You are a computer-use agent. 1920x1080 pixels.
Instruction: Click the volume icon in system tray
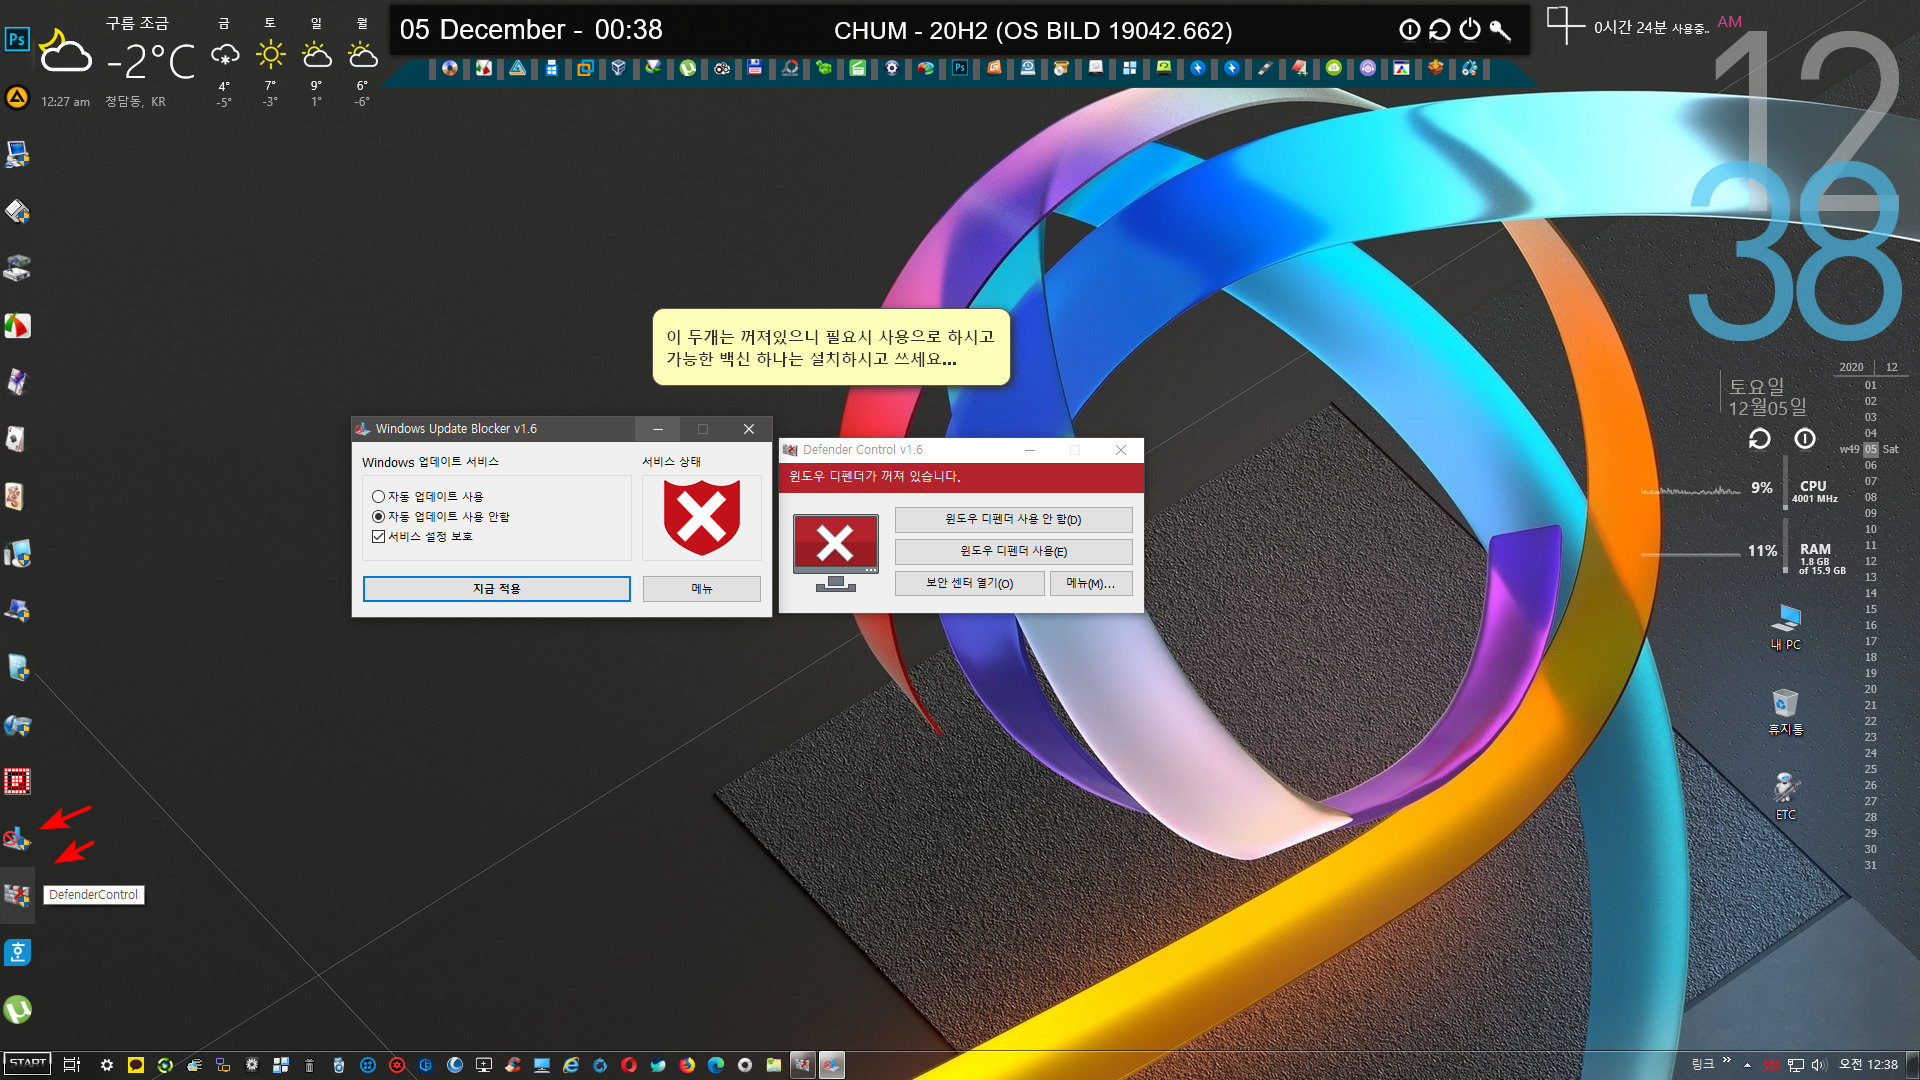[x=1819, y=1065]
